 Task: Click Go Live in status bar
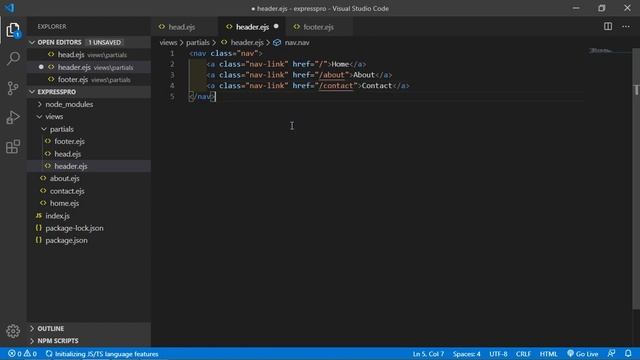click(x=582, y=354)
